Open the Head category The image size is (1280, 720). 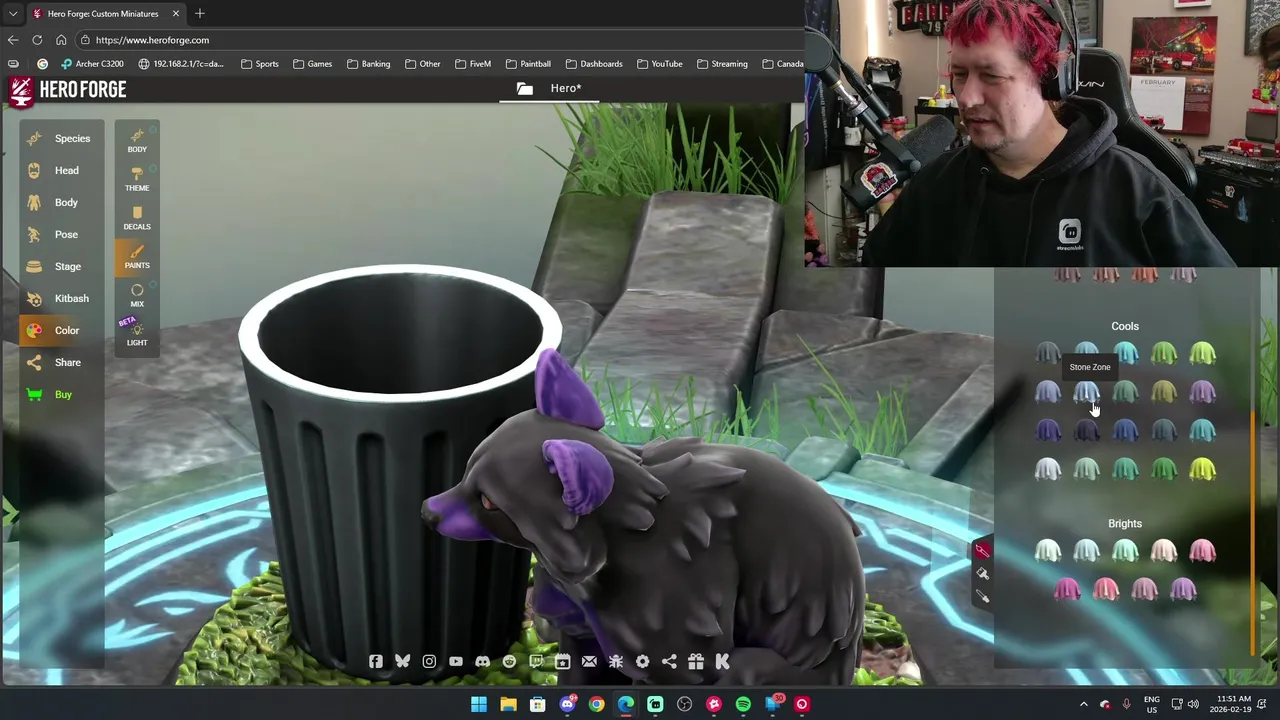point(61,170)
